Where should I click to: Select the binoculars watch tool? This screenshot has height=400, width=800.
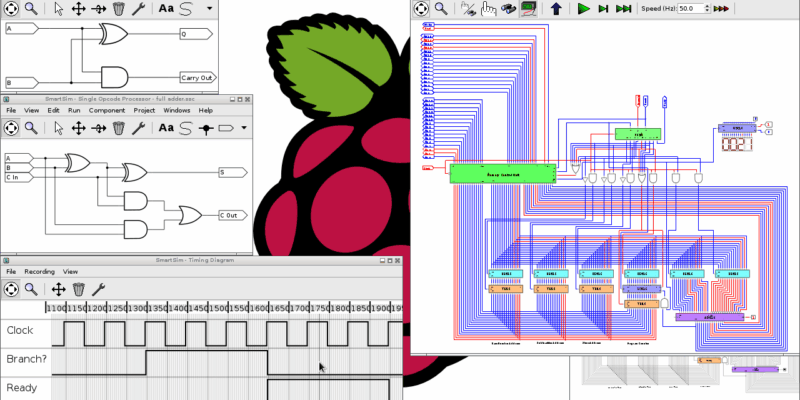(510, 8)
